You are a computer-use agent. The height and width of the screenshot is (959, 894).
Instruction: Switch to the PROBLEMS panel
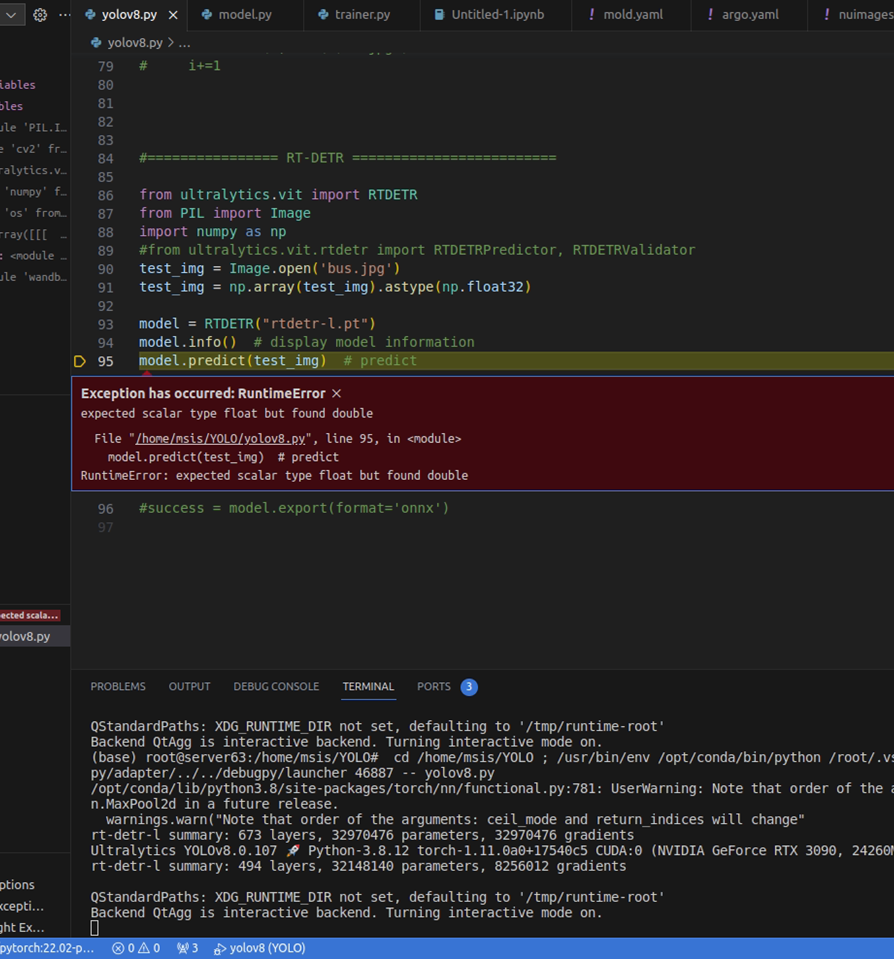[117, 686]
